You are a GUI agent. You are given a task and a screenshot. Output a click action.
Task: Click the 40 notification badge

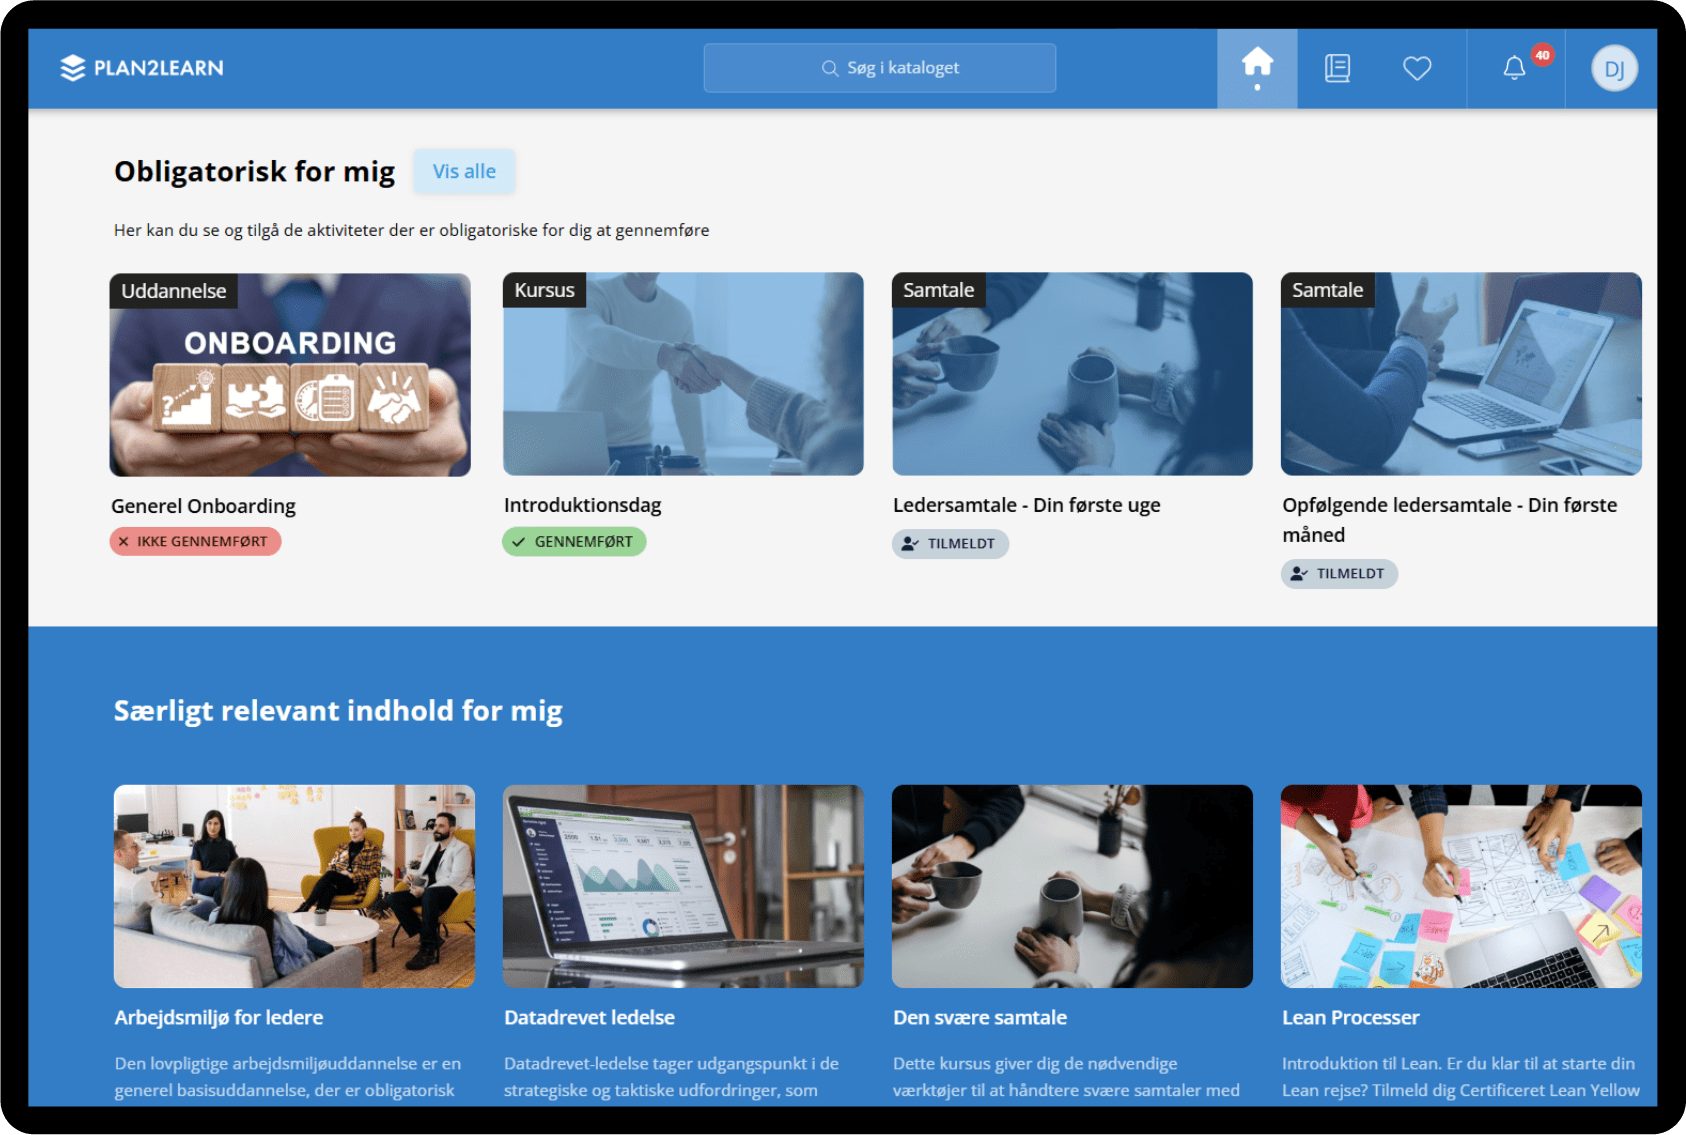(1542, 55)
